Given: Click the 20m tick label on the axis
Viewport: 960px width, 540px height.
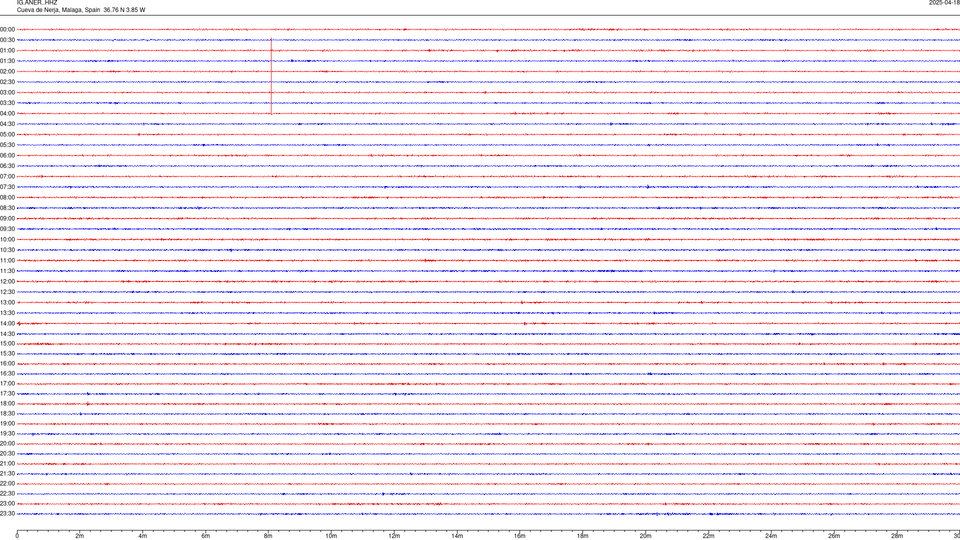Looking at the screenshot, I should click(645, 536).
